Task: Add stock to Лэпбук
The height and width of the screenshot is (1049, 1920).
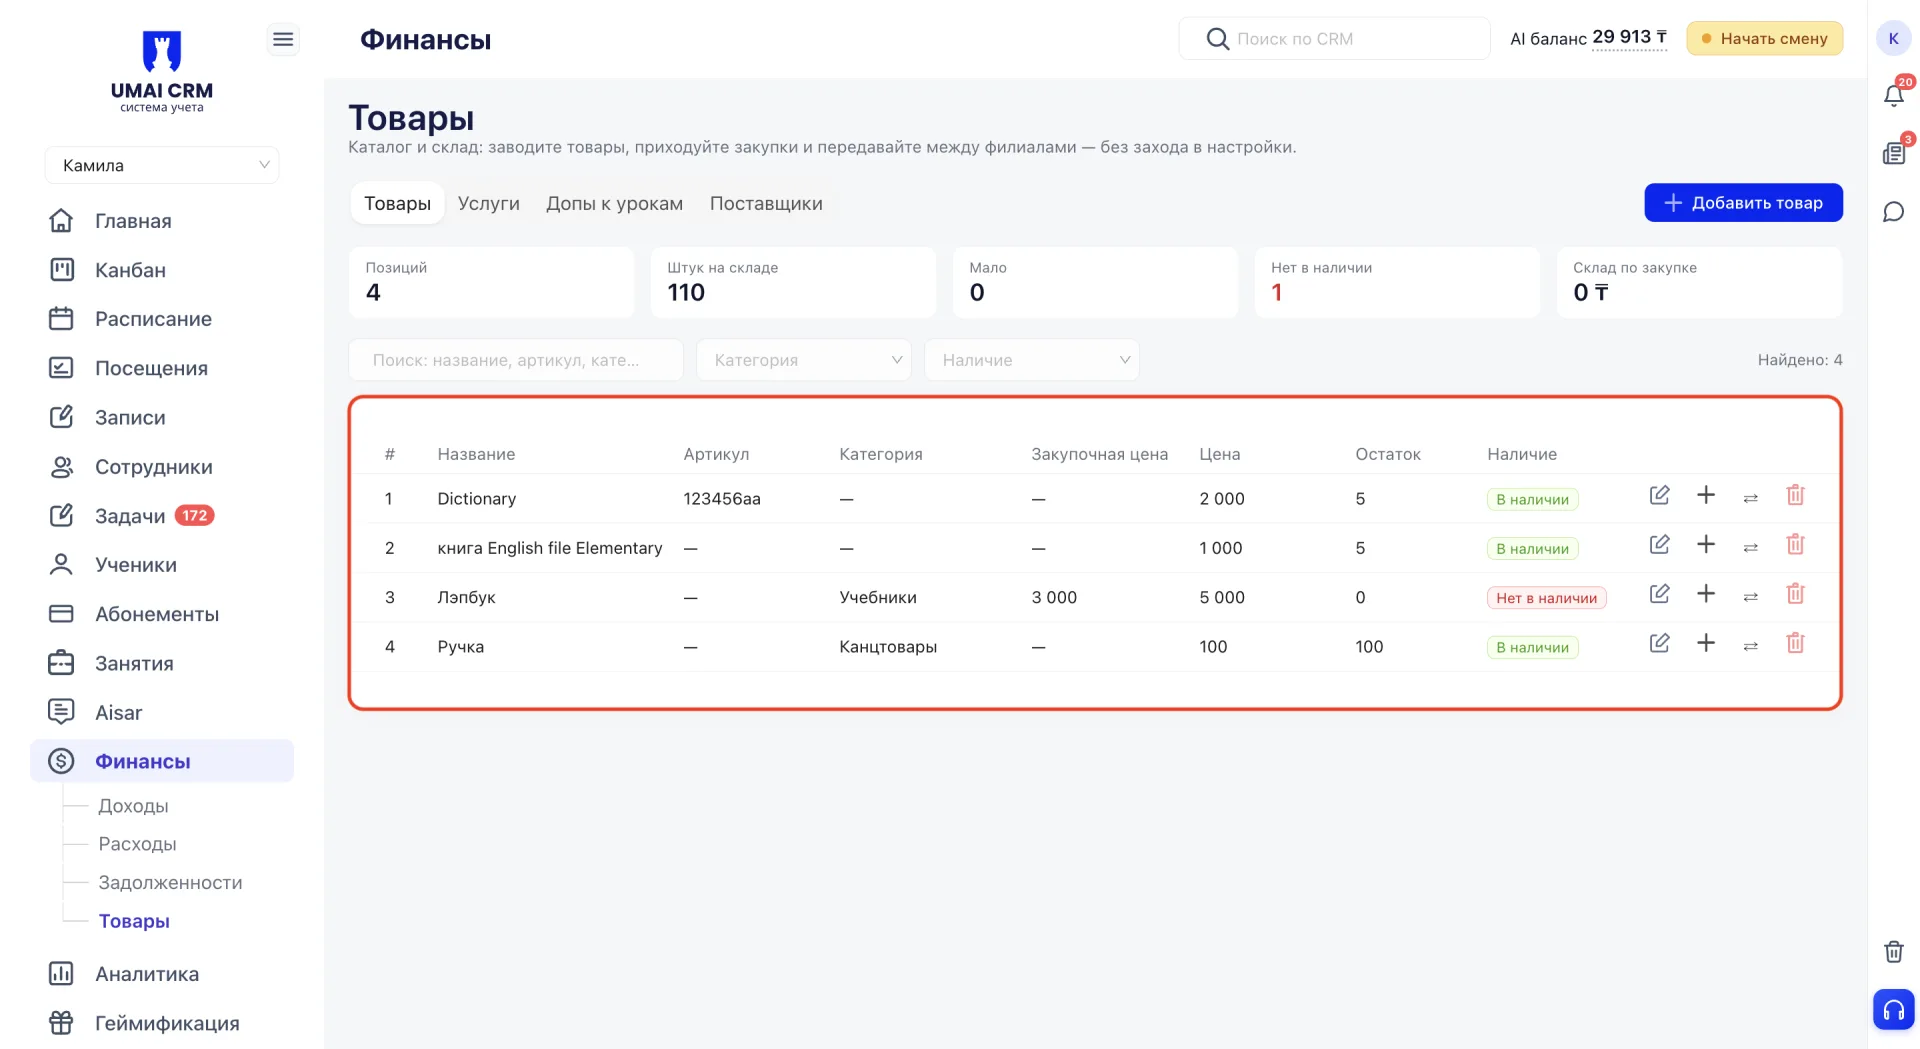Action: click(1706, 593)
